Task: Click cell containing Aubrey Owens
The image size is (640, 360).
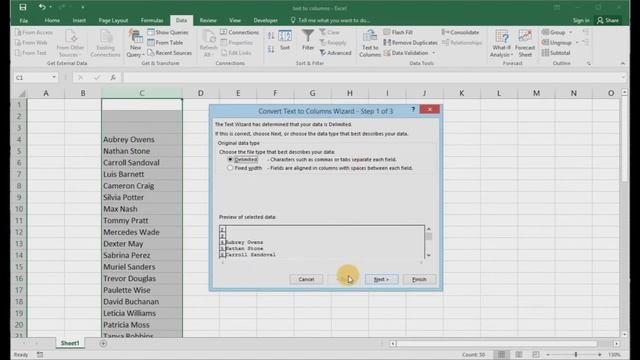Action: point(142,140)
